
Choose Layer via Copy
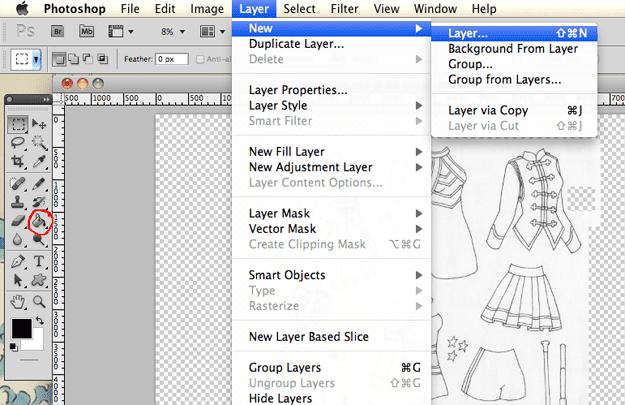click(514, 110)
